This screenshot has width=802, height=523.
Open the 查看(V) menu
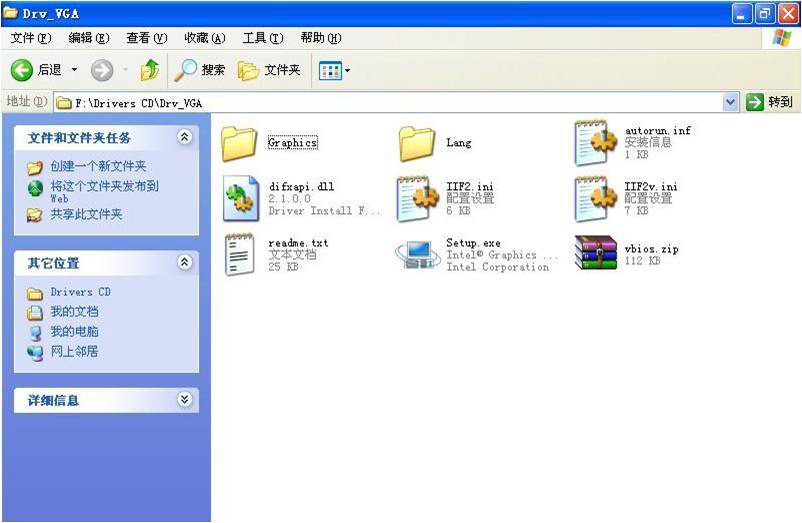tap(146, 38)
